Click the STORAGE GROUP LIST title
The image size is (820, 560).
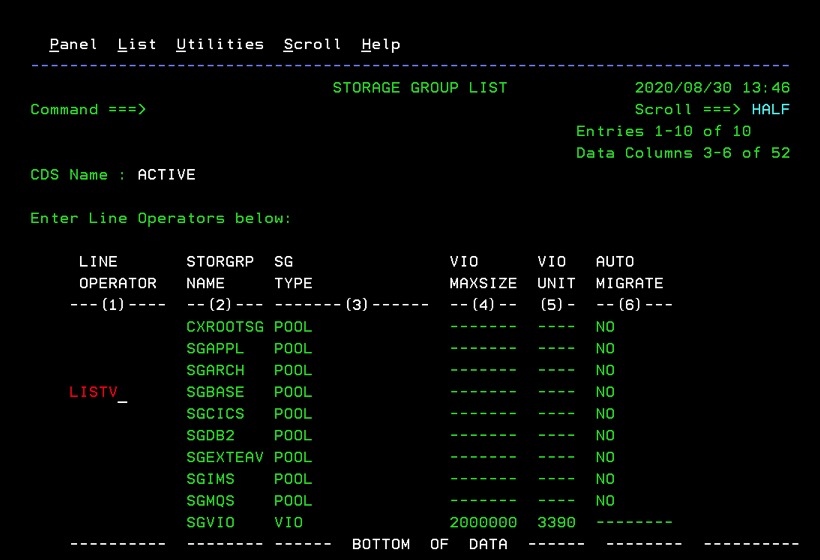click(420, 88)
